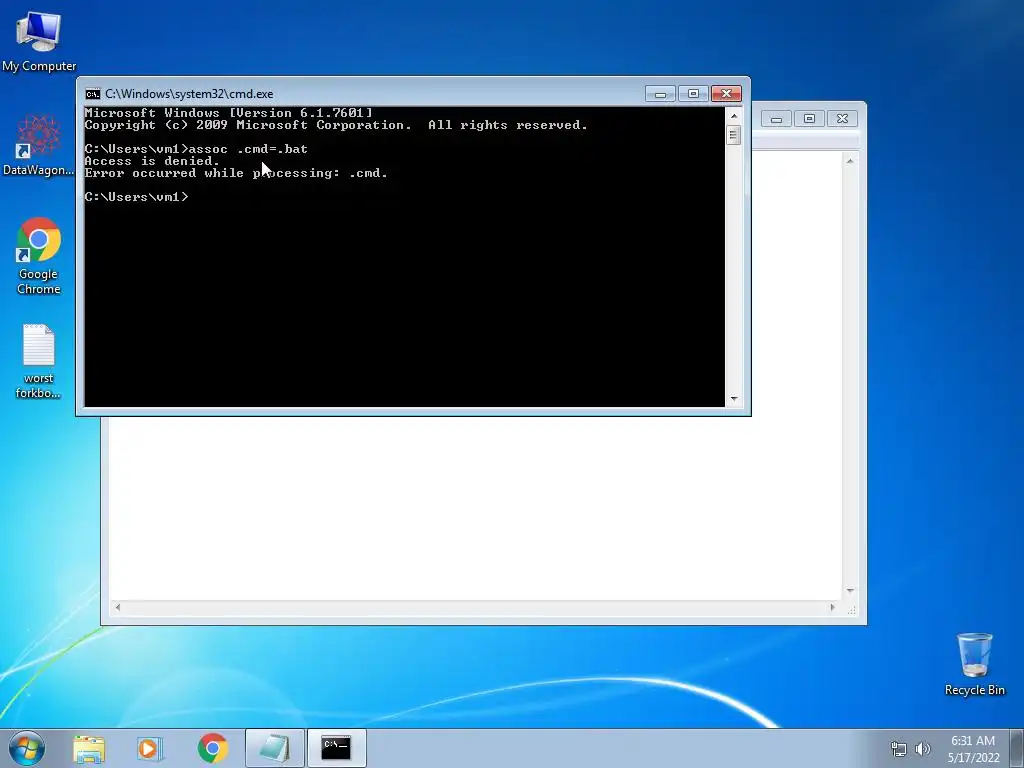Launch Windows Media Player from taskbar
Viewport: 1024px width, 768px height.
pos(150,748)
